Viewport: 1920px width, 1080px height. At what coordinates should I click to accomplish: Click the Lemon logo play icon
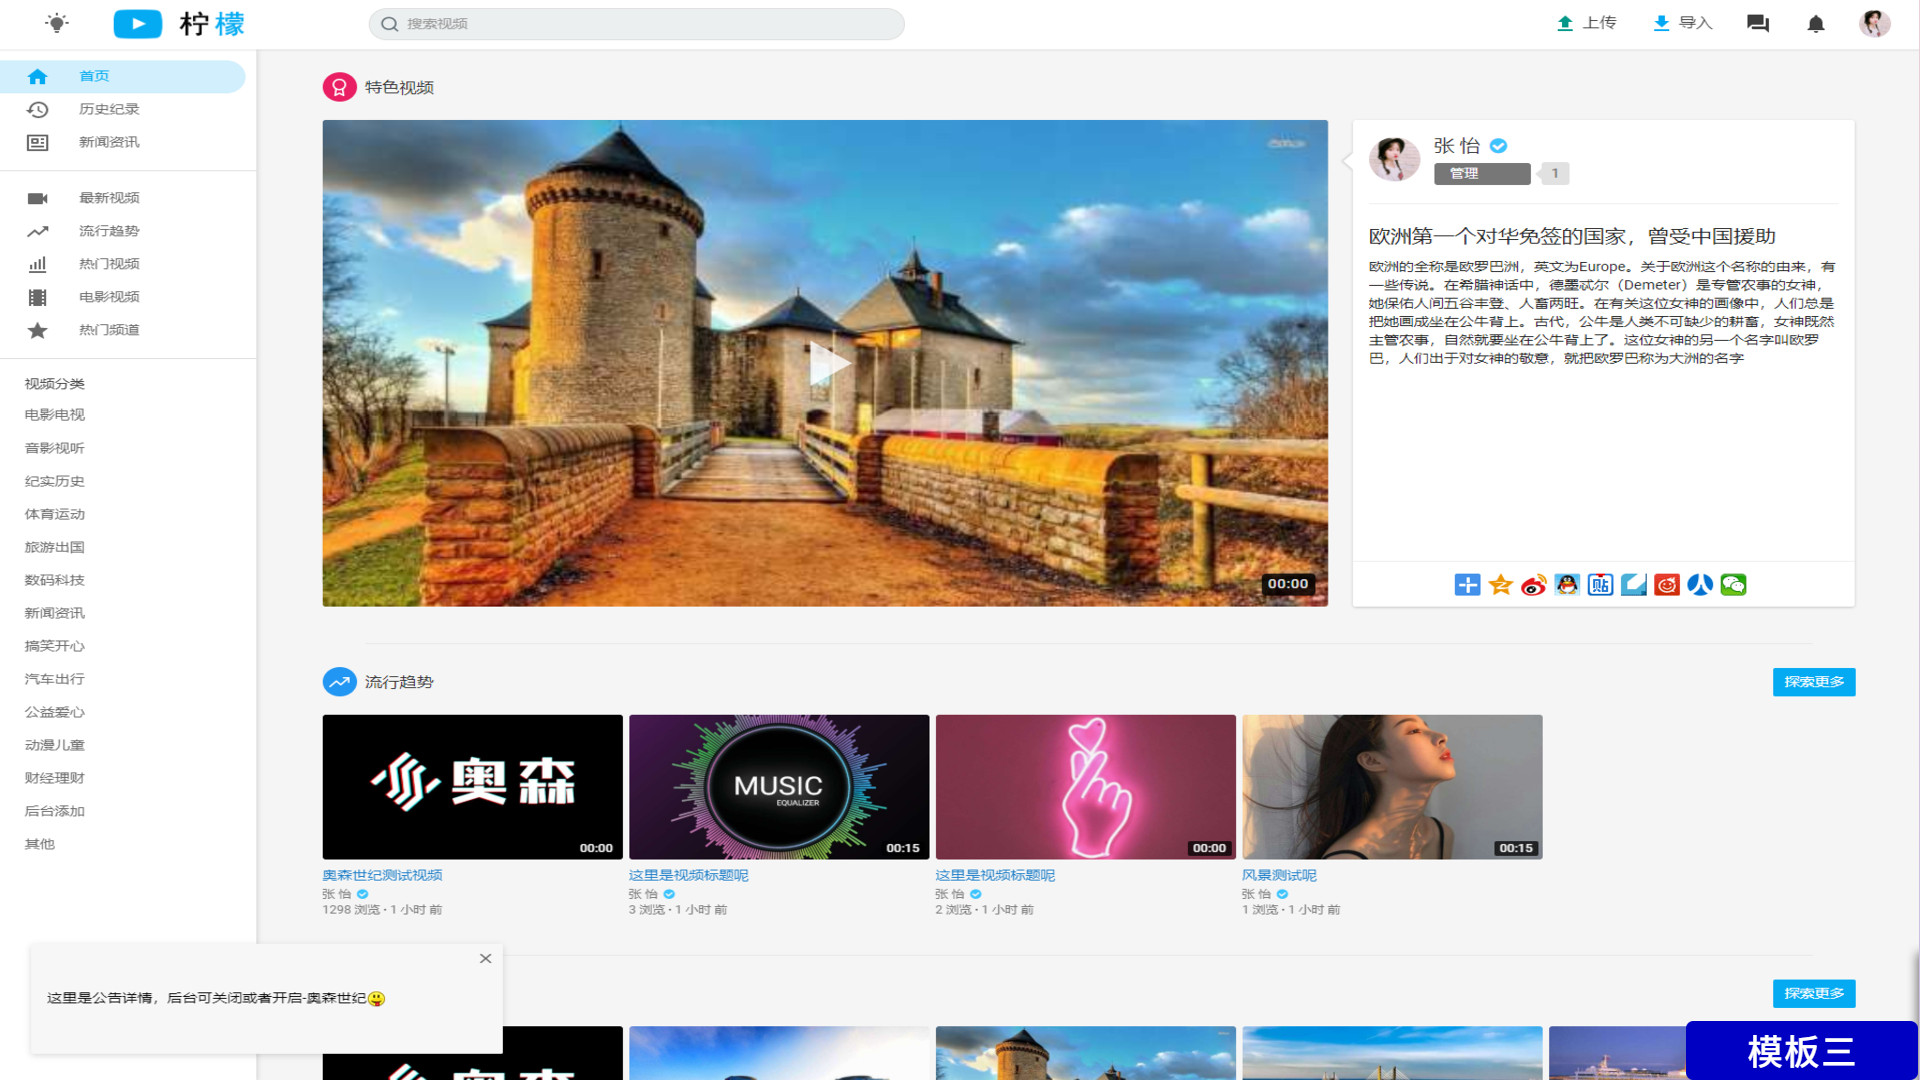coord(138,24)
